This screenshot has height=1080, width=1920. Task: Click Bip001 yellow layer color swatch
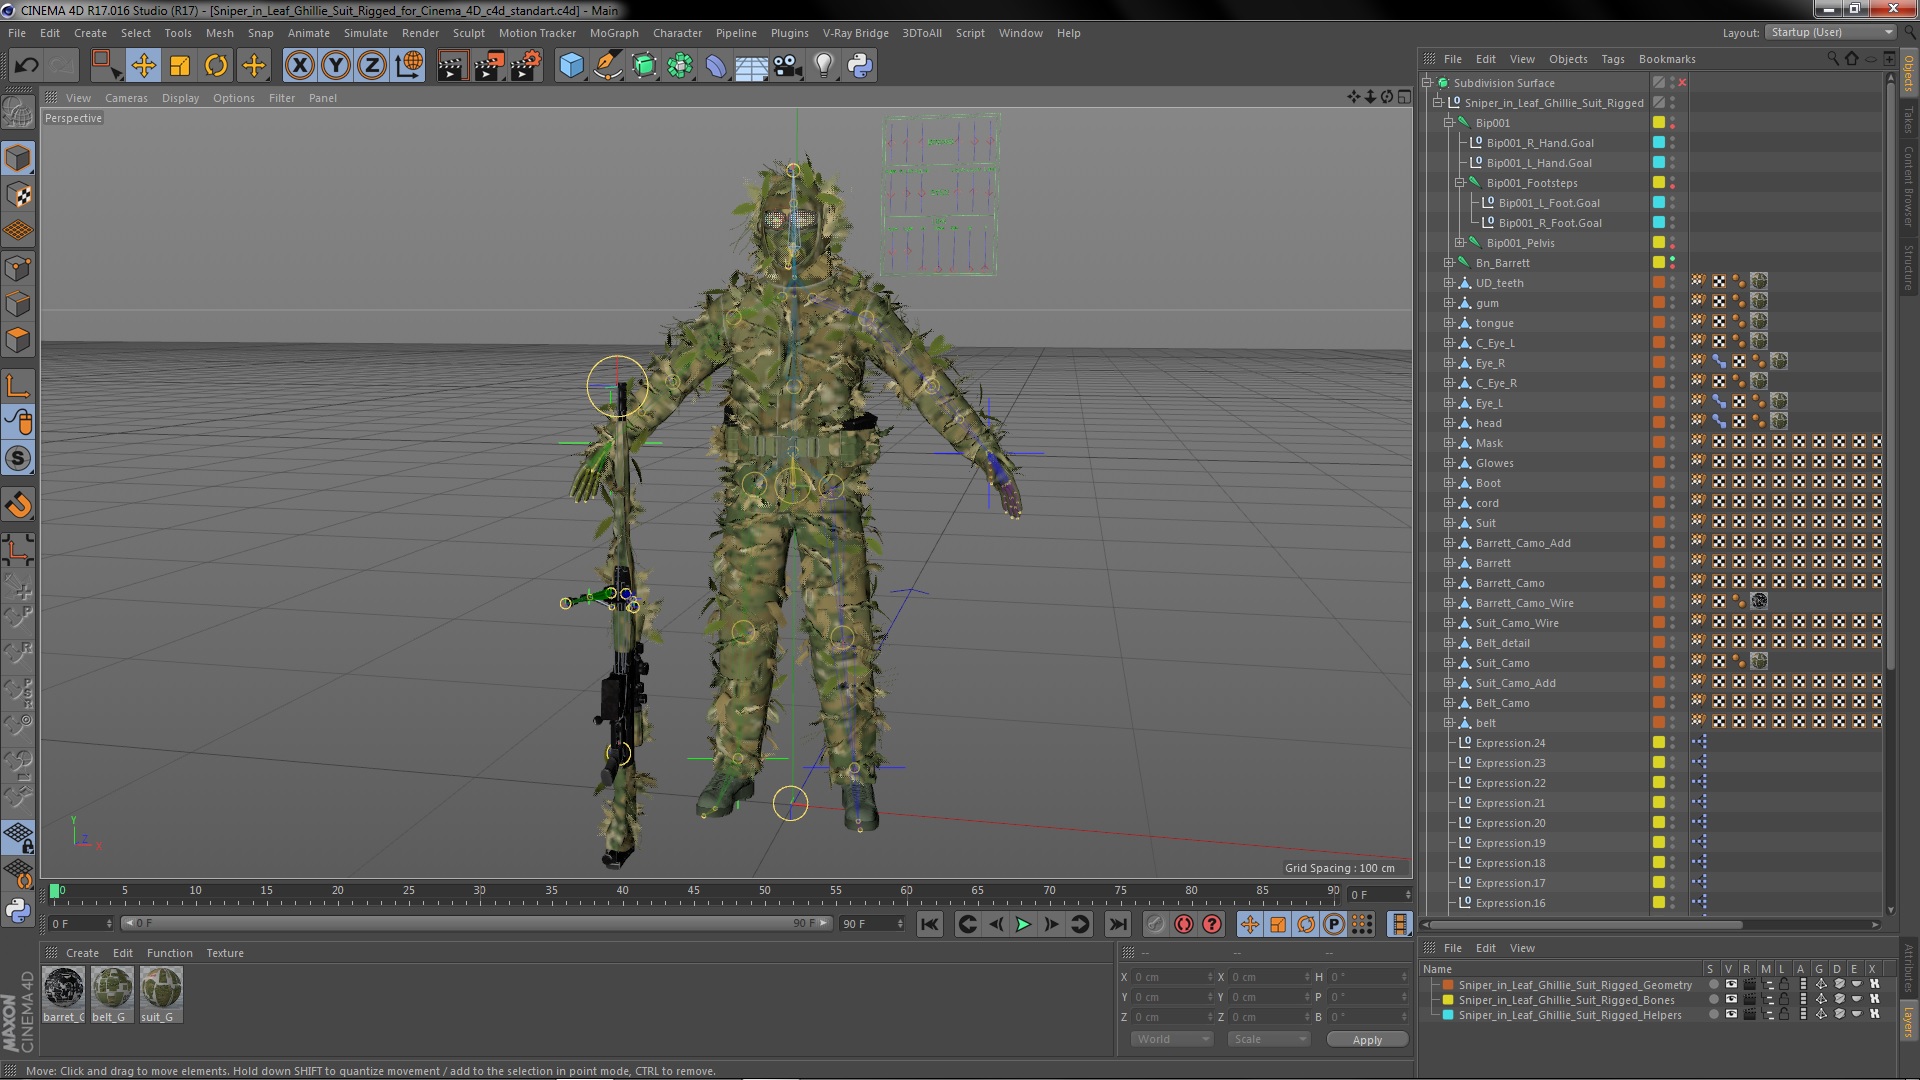(1658, 123)
